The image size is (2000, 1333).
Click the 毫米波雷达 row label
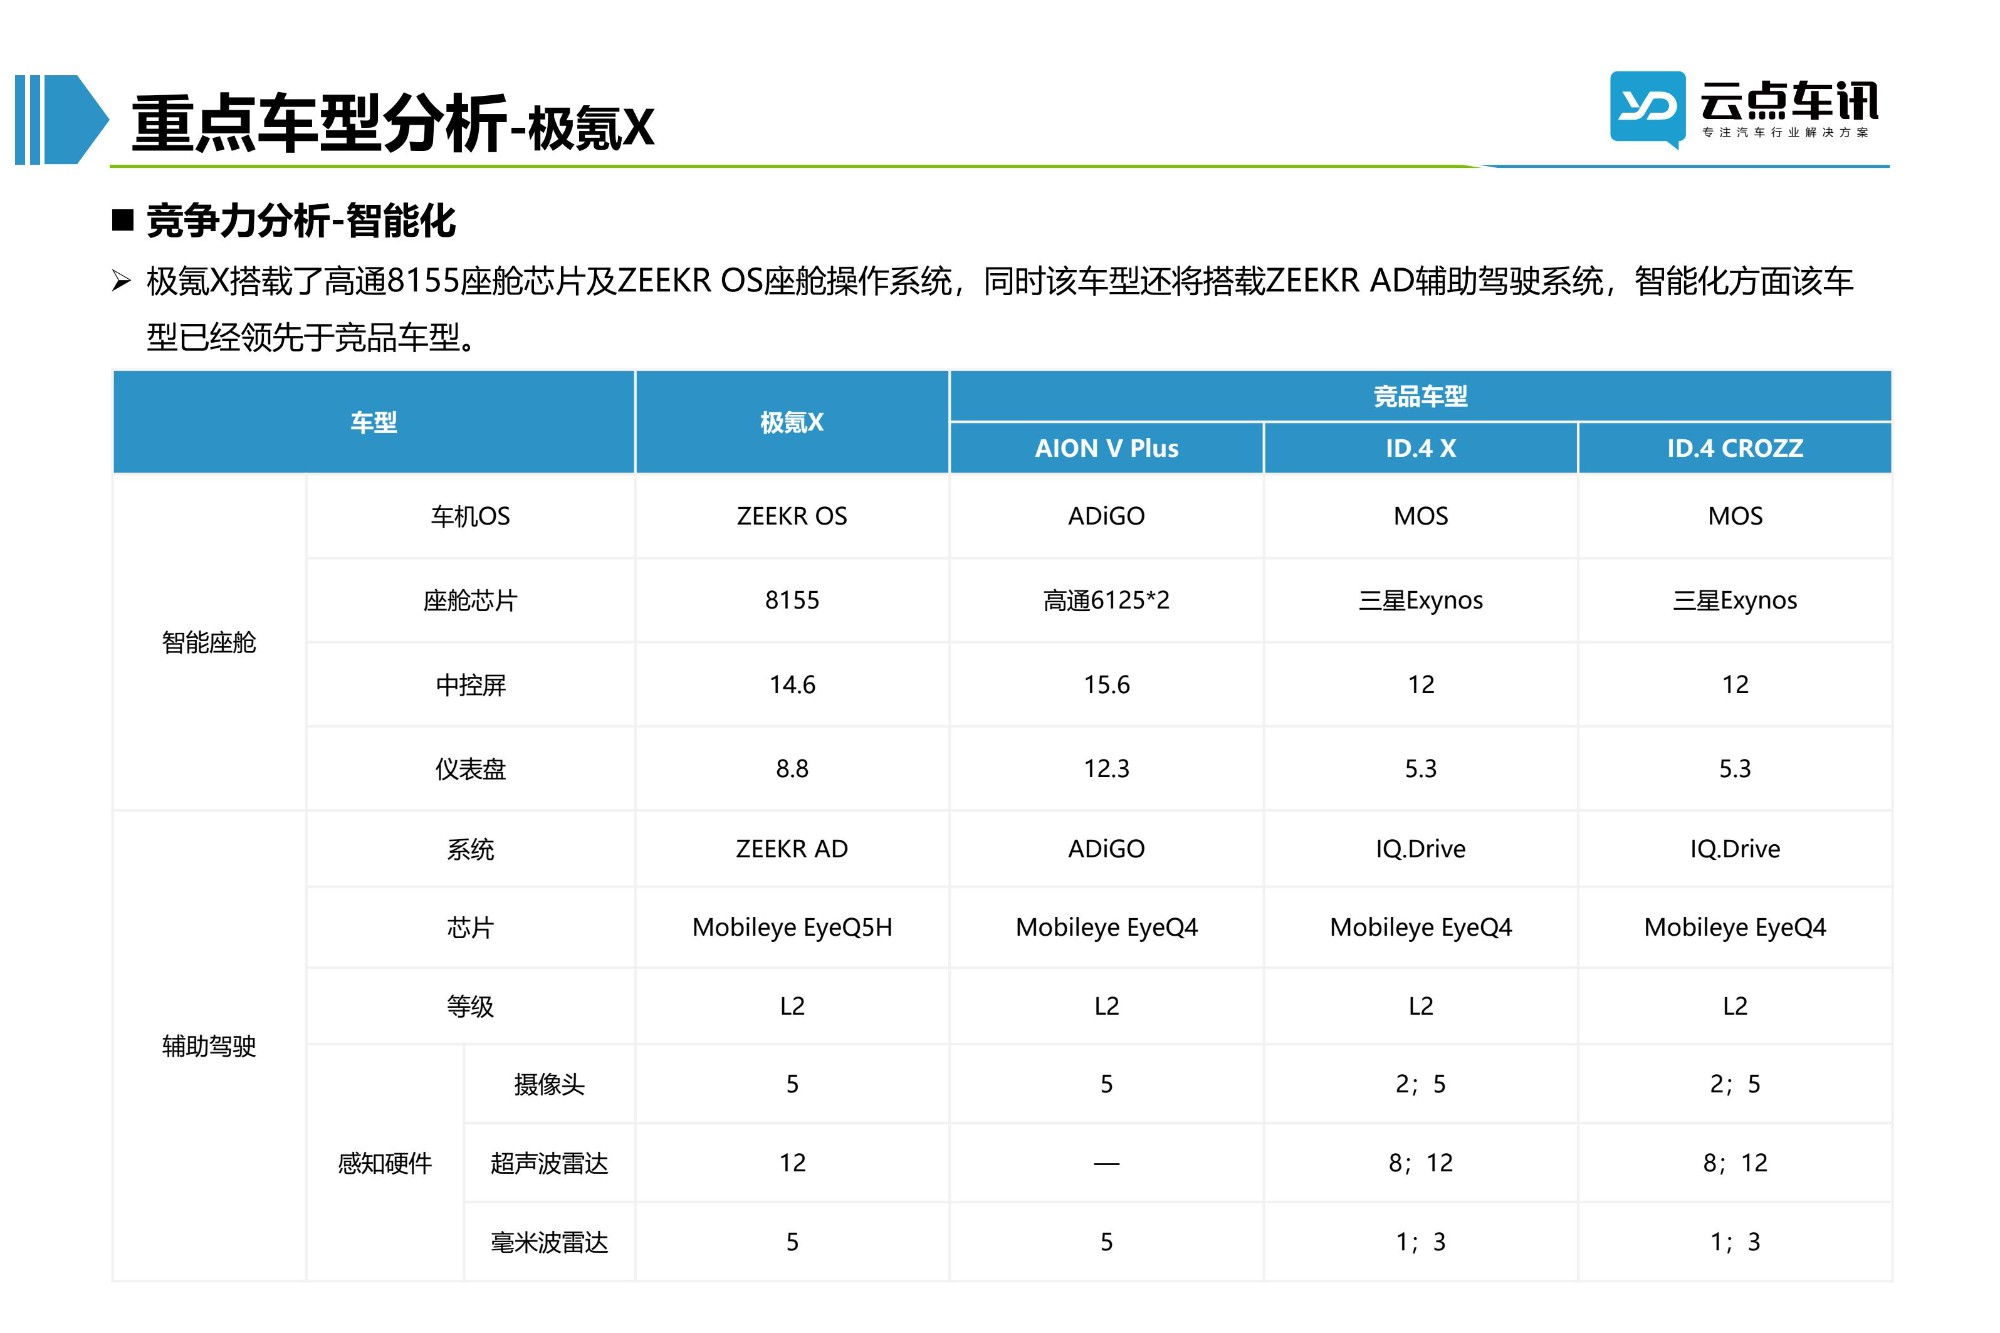[x=549, y=1242]
